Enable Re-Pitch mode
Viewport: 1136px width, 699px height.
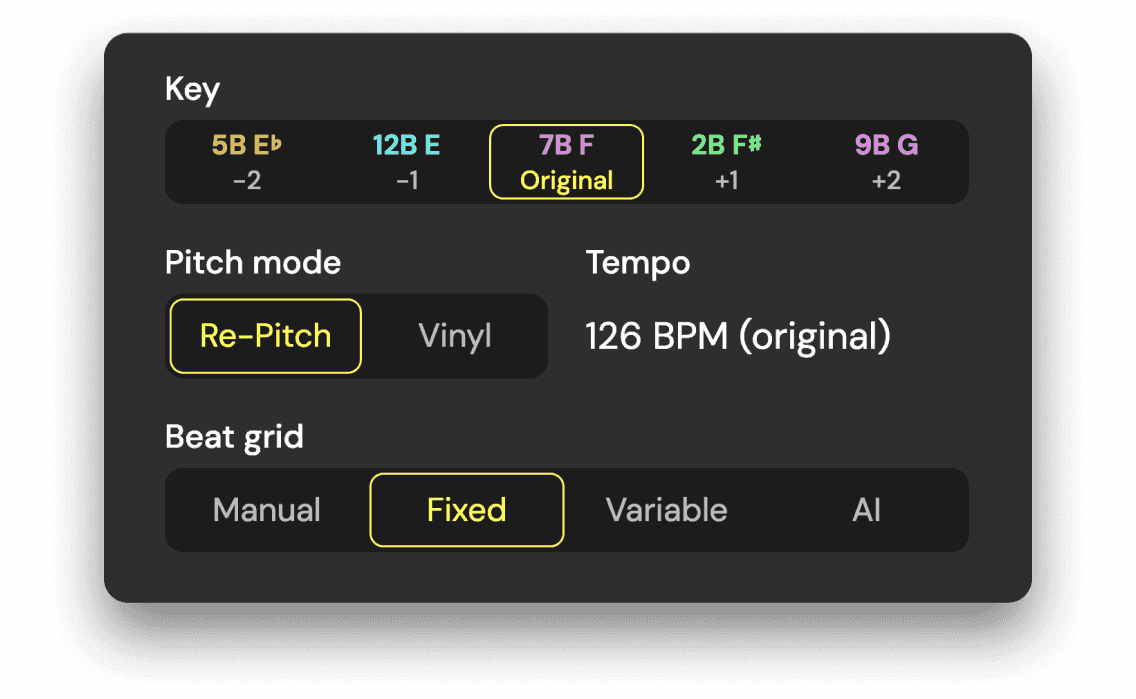(264, 336)
